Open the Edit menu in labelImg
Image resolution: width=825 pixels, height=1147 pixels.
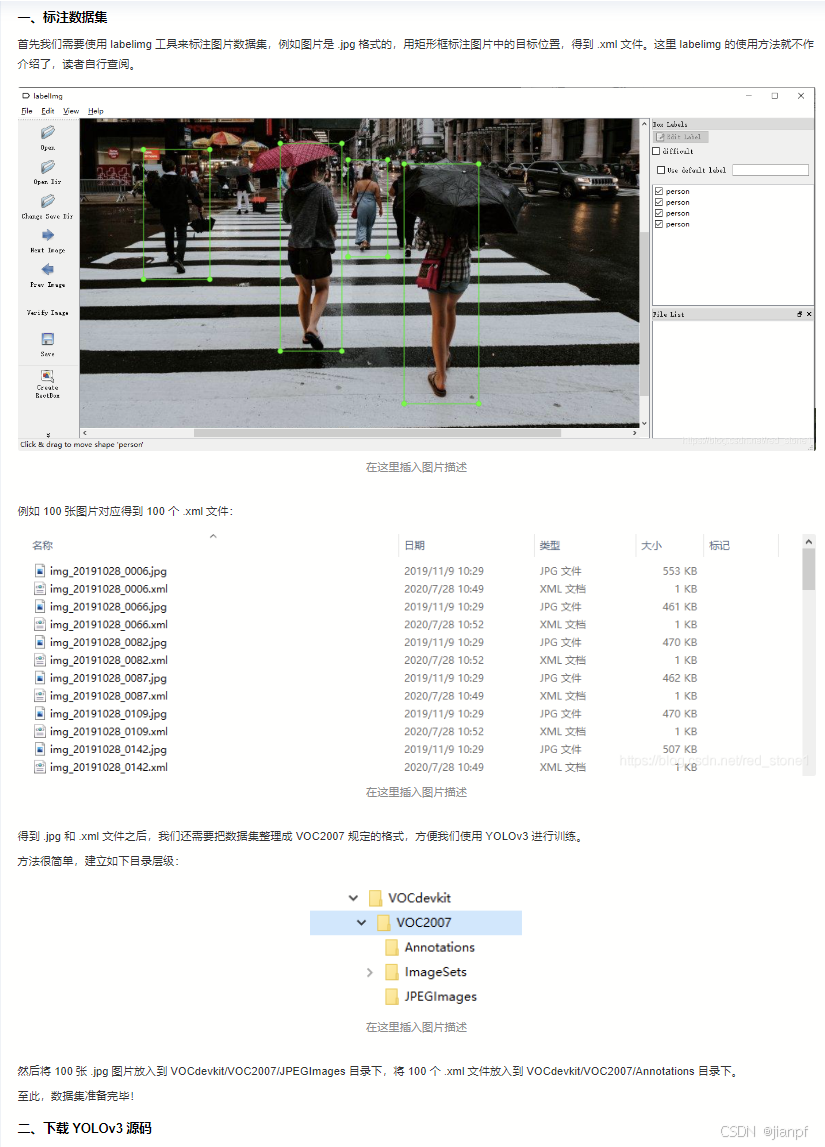48,110
